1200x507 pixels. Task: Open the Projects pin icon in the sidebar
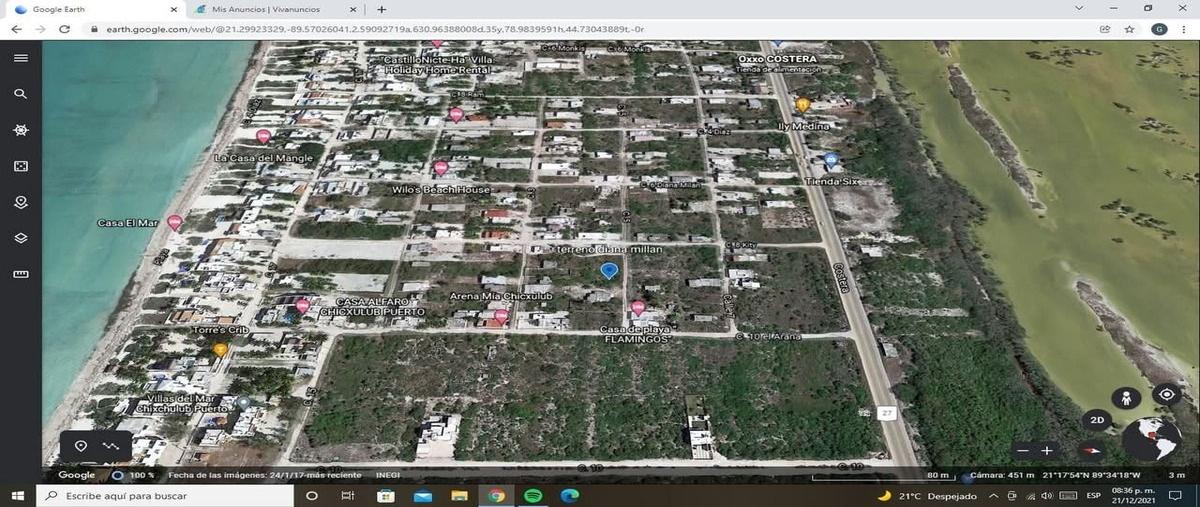pos(21,202)
